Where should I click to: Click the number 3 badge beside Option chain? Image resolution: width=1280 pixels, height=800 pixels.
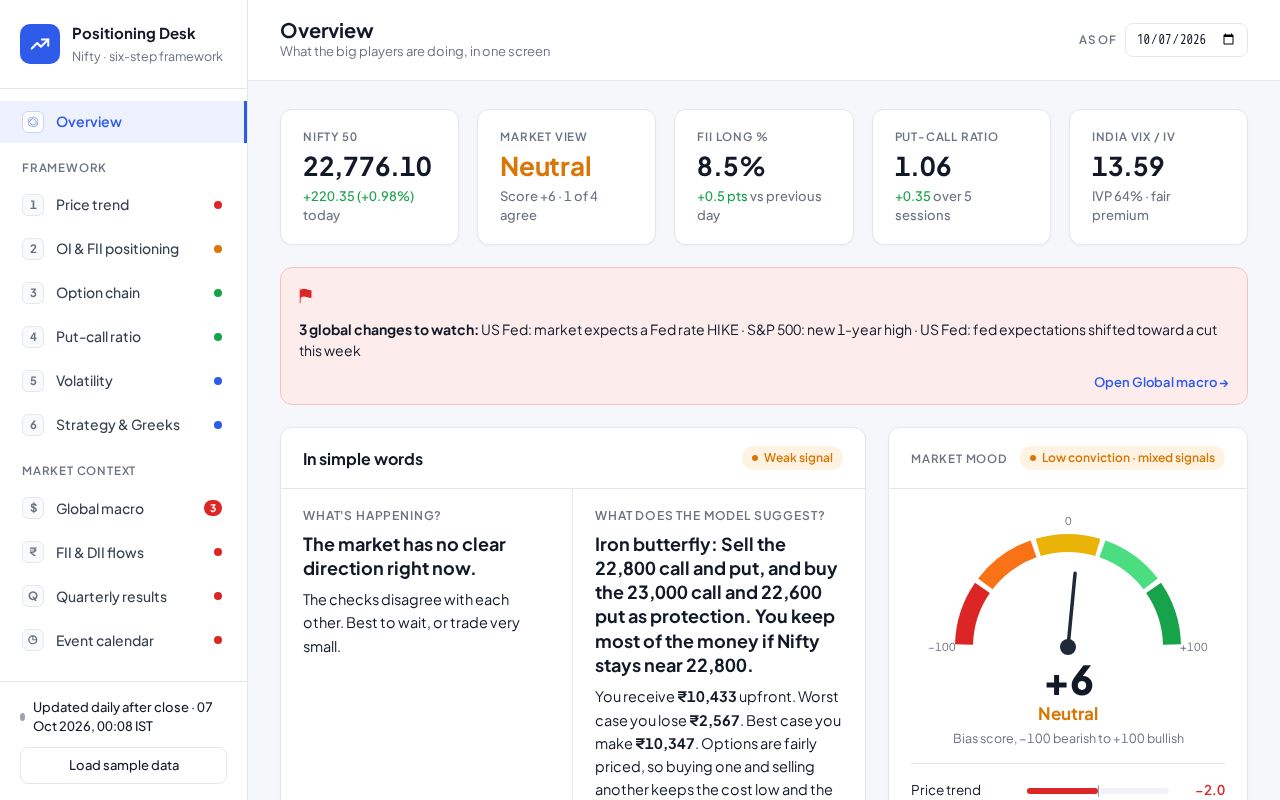click(33, 293)
